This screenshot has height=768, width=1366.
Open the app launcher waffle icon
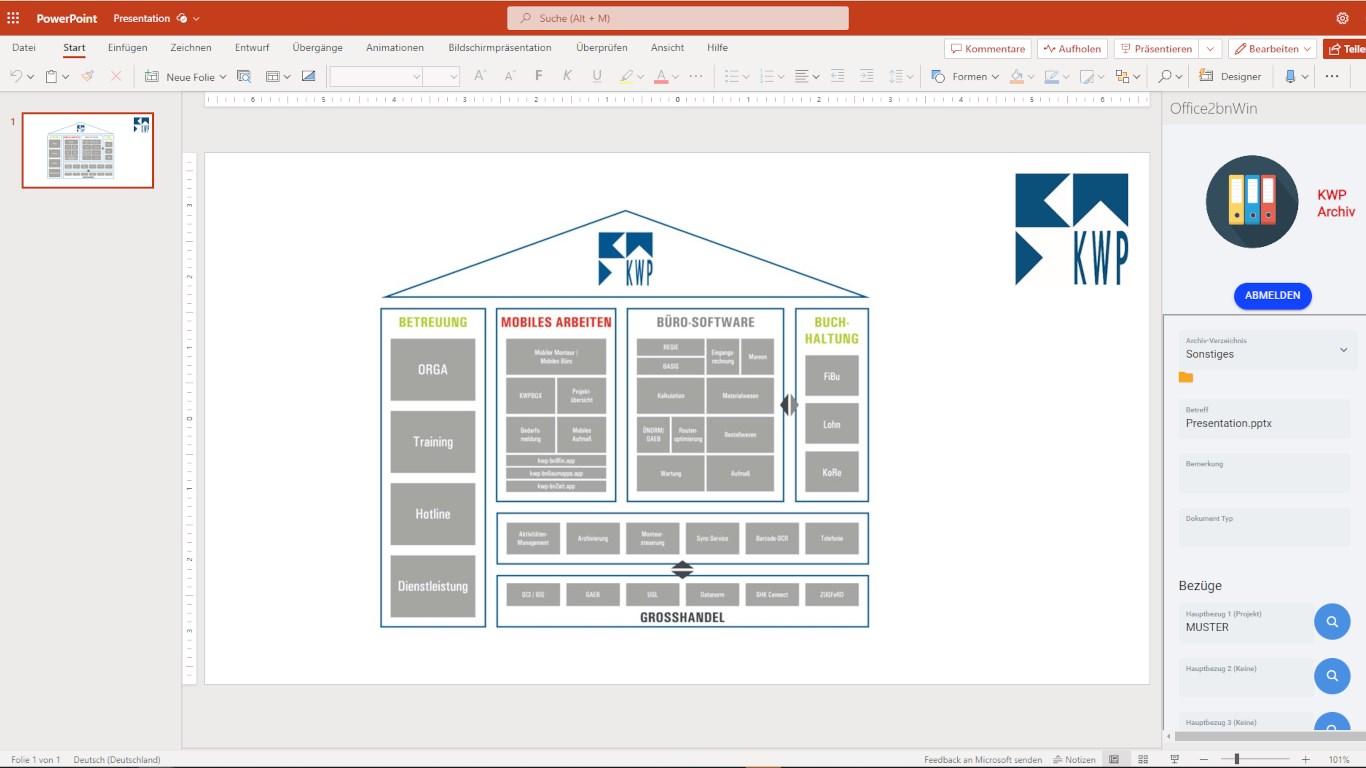coord(13,18)
